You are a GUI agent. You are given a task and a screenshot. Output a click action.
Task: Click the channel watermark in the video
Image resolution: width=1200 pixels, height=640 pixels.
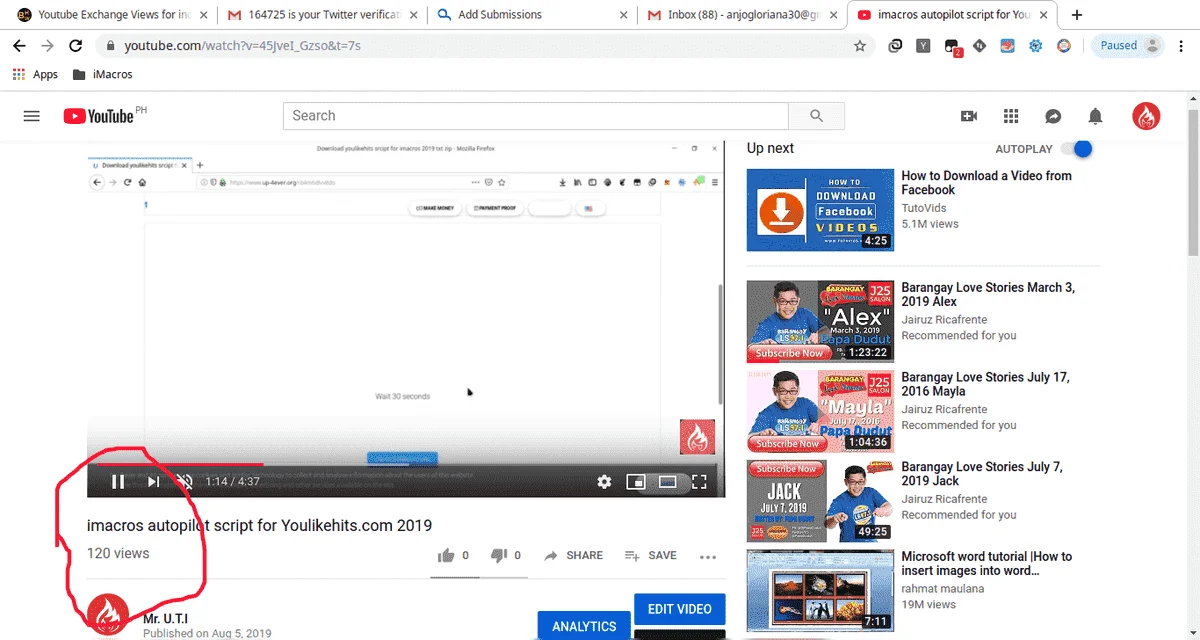pyautogui.click(x=698, y=437)
